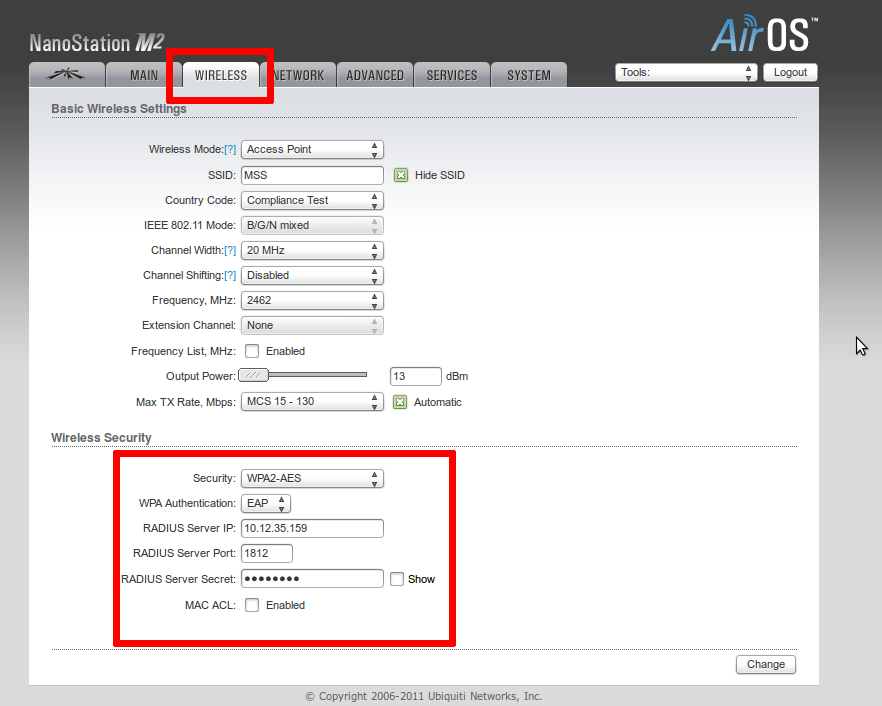Open Wireless Mode help [?] link

(x=230, y=150)
